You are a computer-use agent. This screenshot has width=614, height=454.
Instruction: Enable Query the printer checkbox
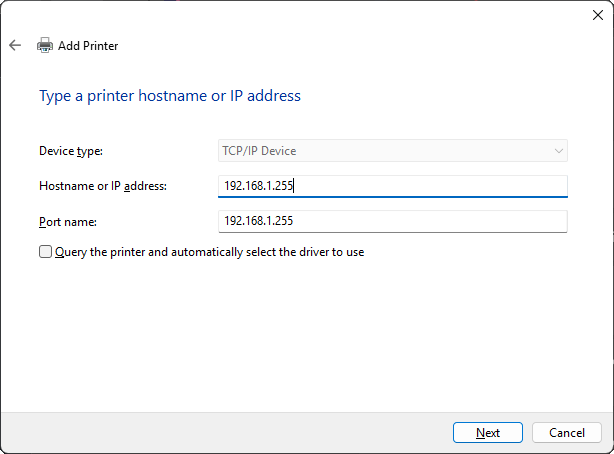click(x=45, y=251)
